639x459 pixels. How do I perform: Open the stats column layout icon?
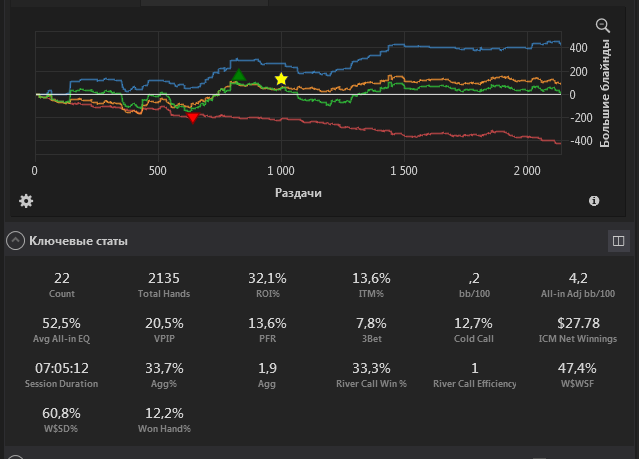[618, 241]
